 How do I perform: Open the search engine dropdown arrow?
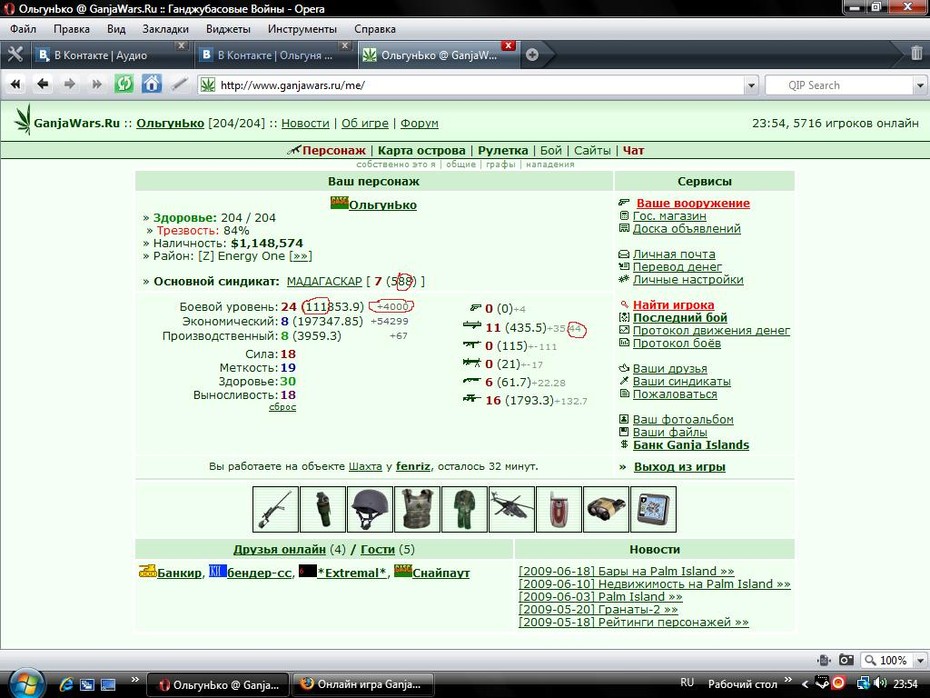[x=919, y=85]
